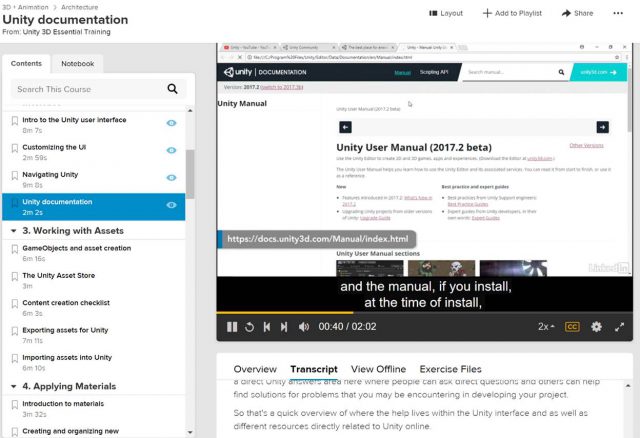
Task: Switch to the Notebook tab
Action: (78, 64)
